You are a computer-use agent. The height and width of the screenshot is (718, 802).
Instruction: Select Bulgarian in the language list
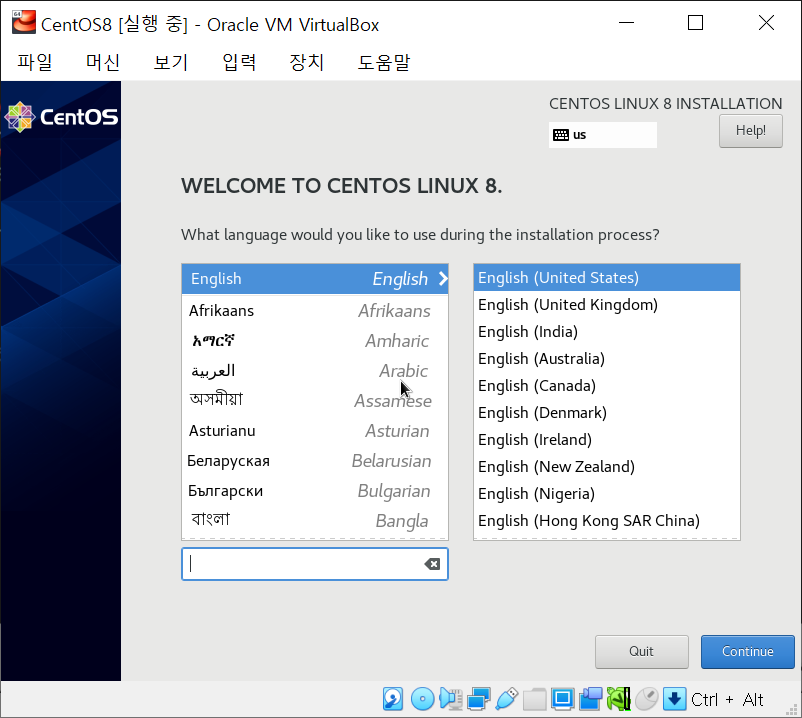pos(315,491)
